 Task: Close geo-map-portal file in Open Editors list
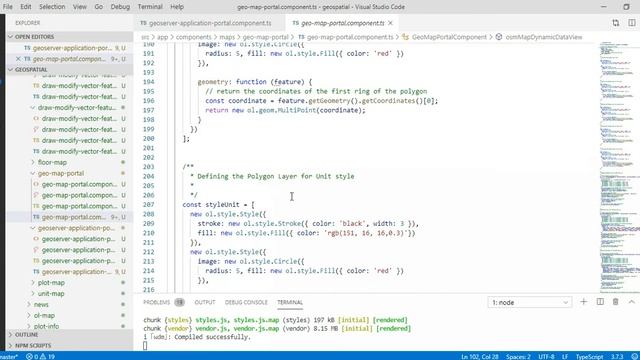pyautogui.click(x=18, y=59)
